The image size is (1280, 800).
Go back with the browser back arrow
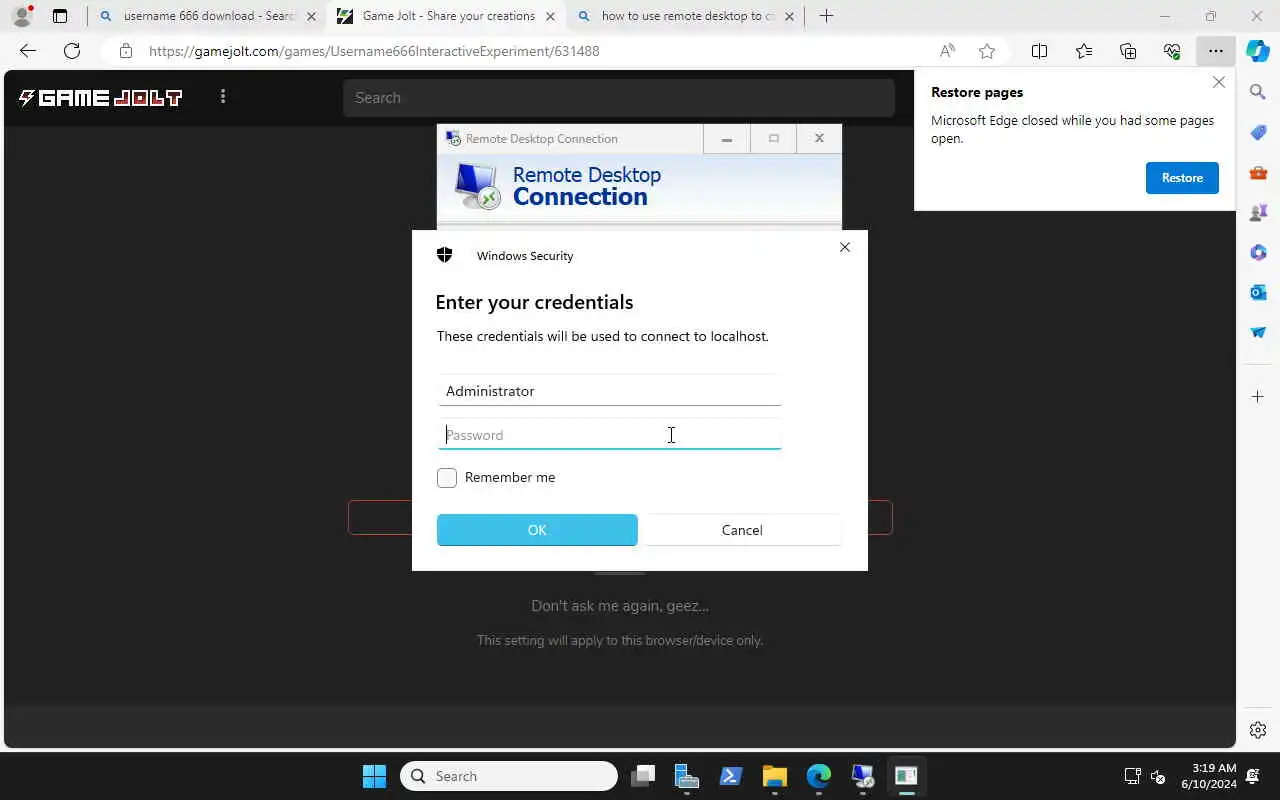pos(28,51)
